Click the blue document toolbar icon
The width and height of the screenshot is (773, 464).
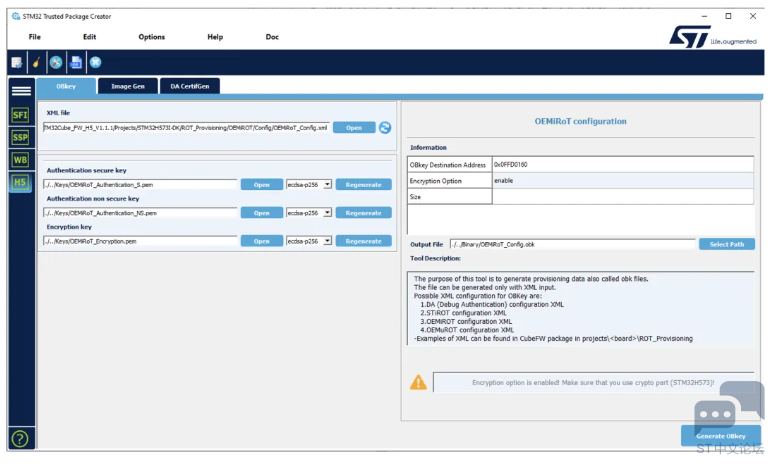coord(76,63)
